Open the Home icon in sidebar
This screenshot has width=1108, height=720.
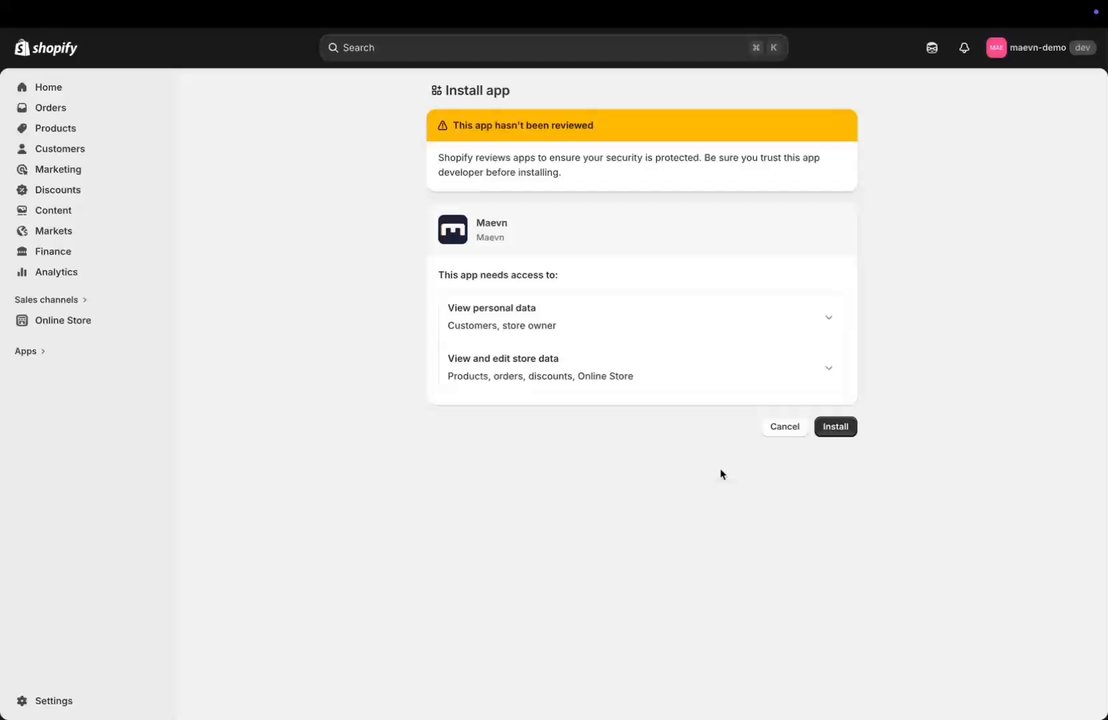[22, 87]
